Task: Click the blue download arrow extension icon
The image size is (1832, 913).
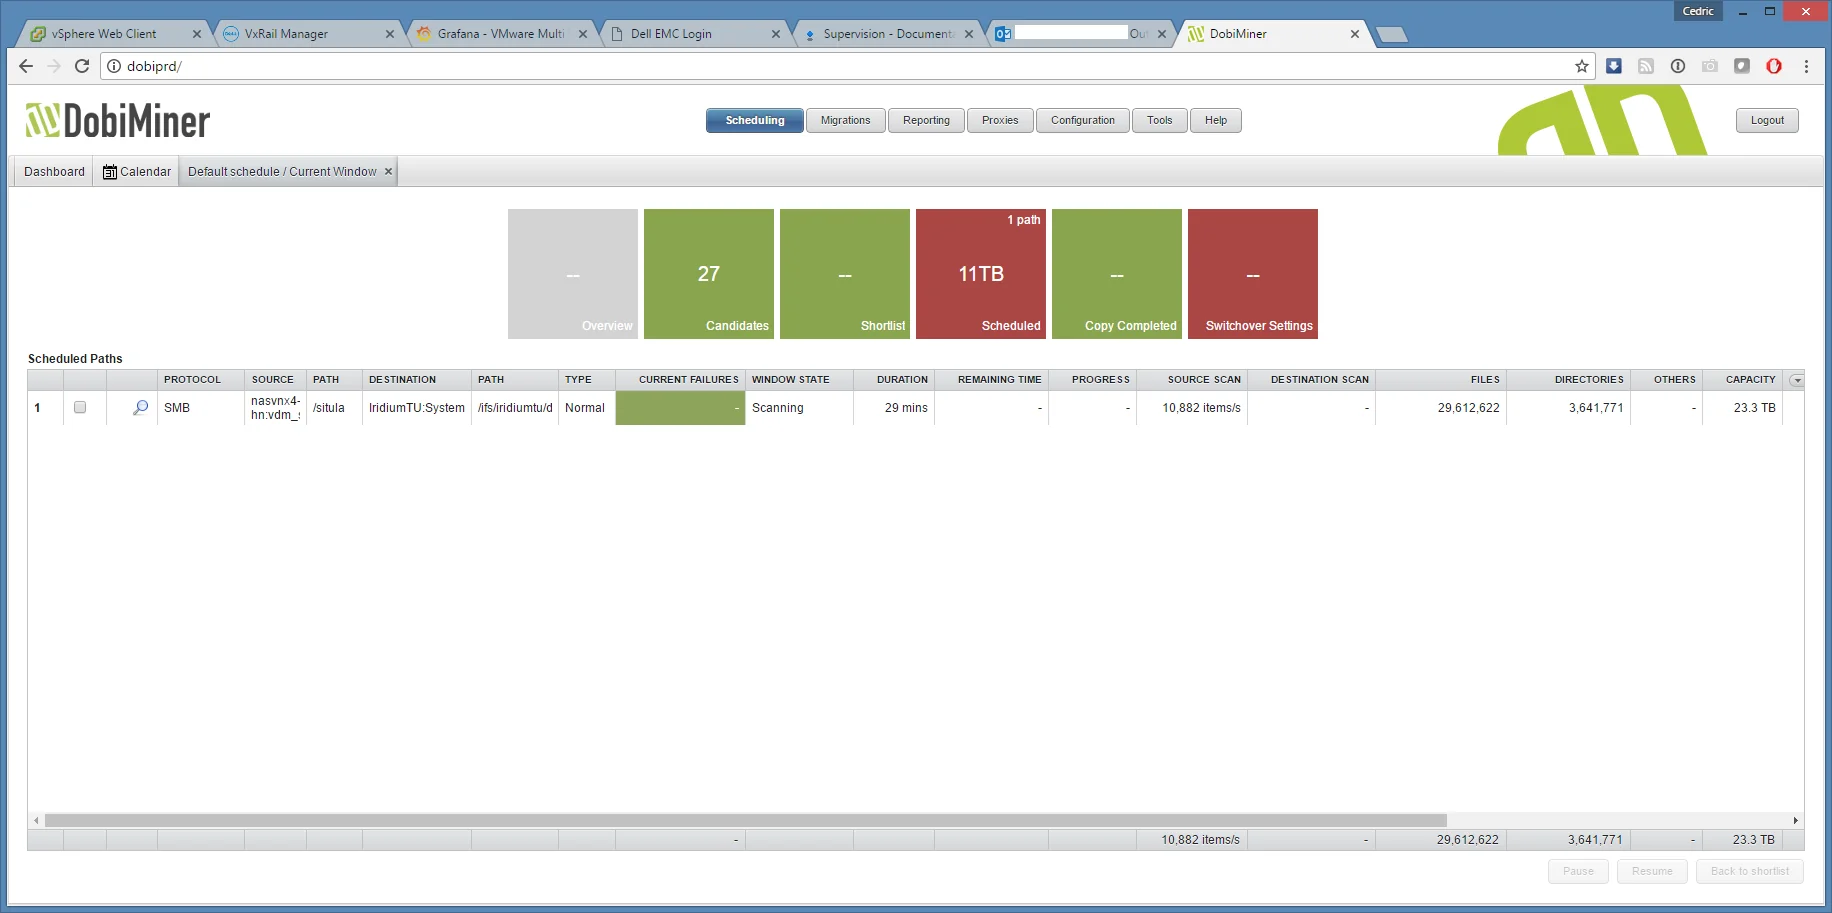Action: coord(1614,66)
